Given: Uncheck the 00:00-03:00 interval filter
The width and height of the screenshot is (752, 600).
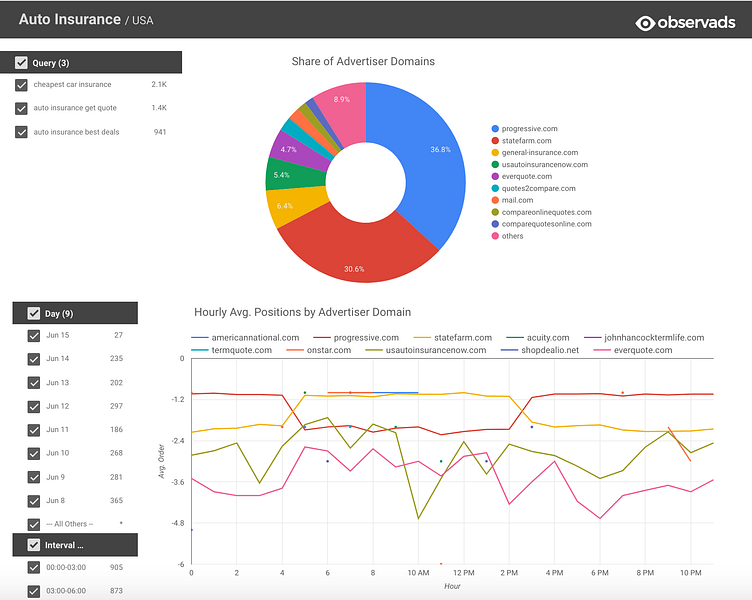Looking at the screenshot, I should [x=34, y=567].
